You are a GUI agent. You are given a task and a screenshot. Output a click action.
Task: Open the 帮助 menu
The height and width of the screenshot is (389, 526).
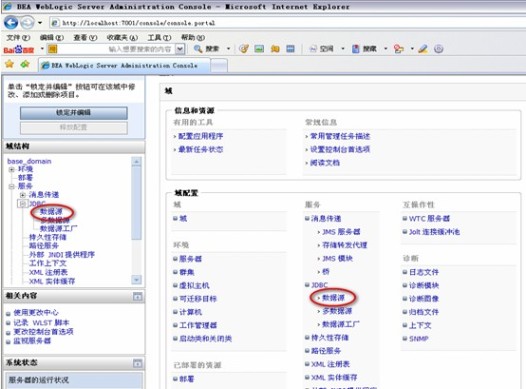point(193,38)
